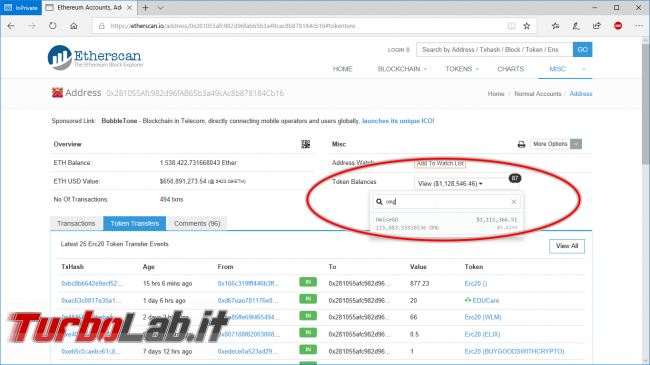Open Comments (96) tab

point(197,223)
